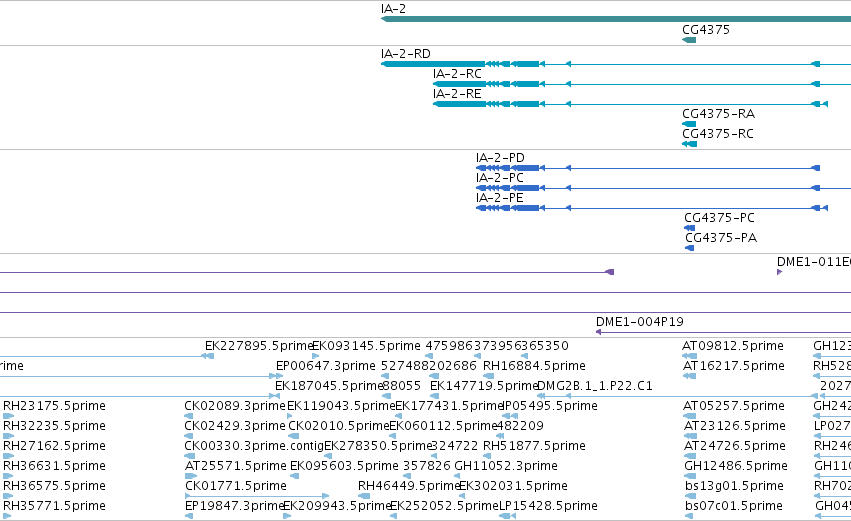This screenshot has width=851, height=521.
Task: Click the CG4375-PA protein label
Action: click(x=721, y=238)
